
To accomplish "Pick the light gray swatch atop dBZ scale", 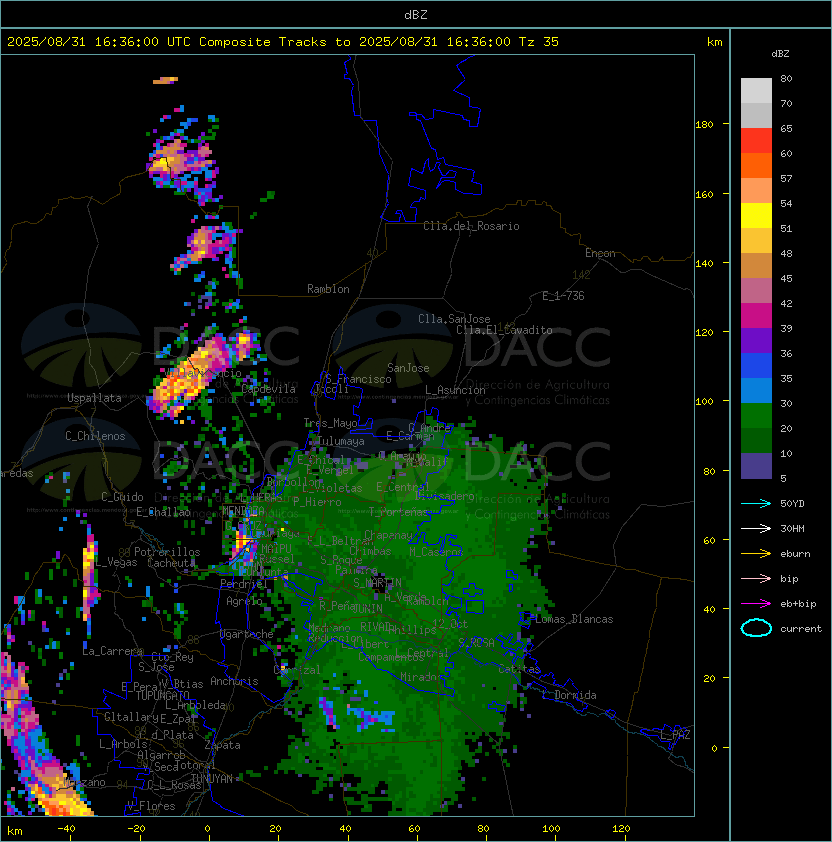I will [756, 90].
